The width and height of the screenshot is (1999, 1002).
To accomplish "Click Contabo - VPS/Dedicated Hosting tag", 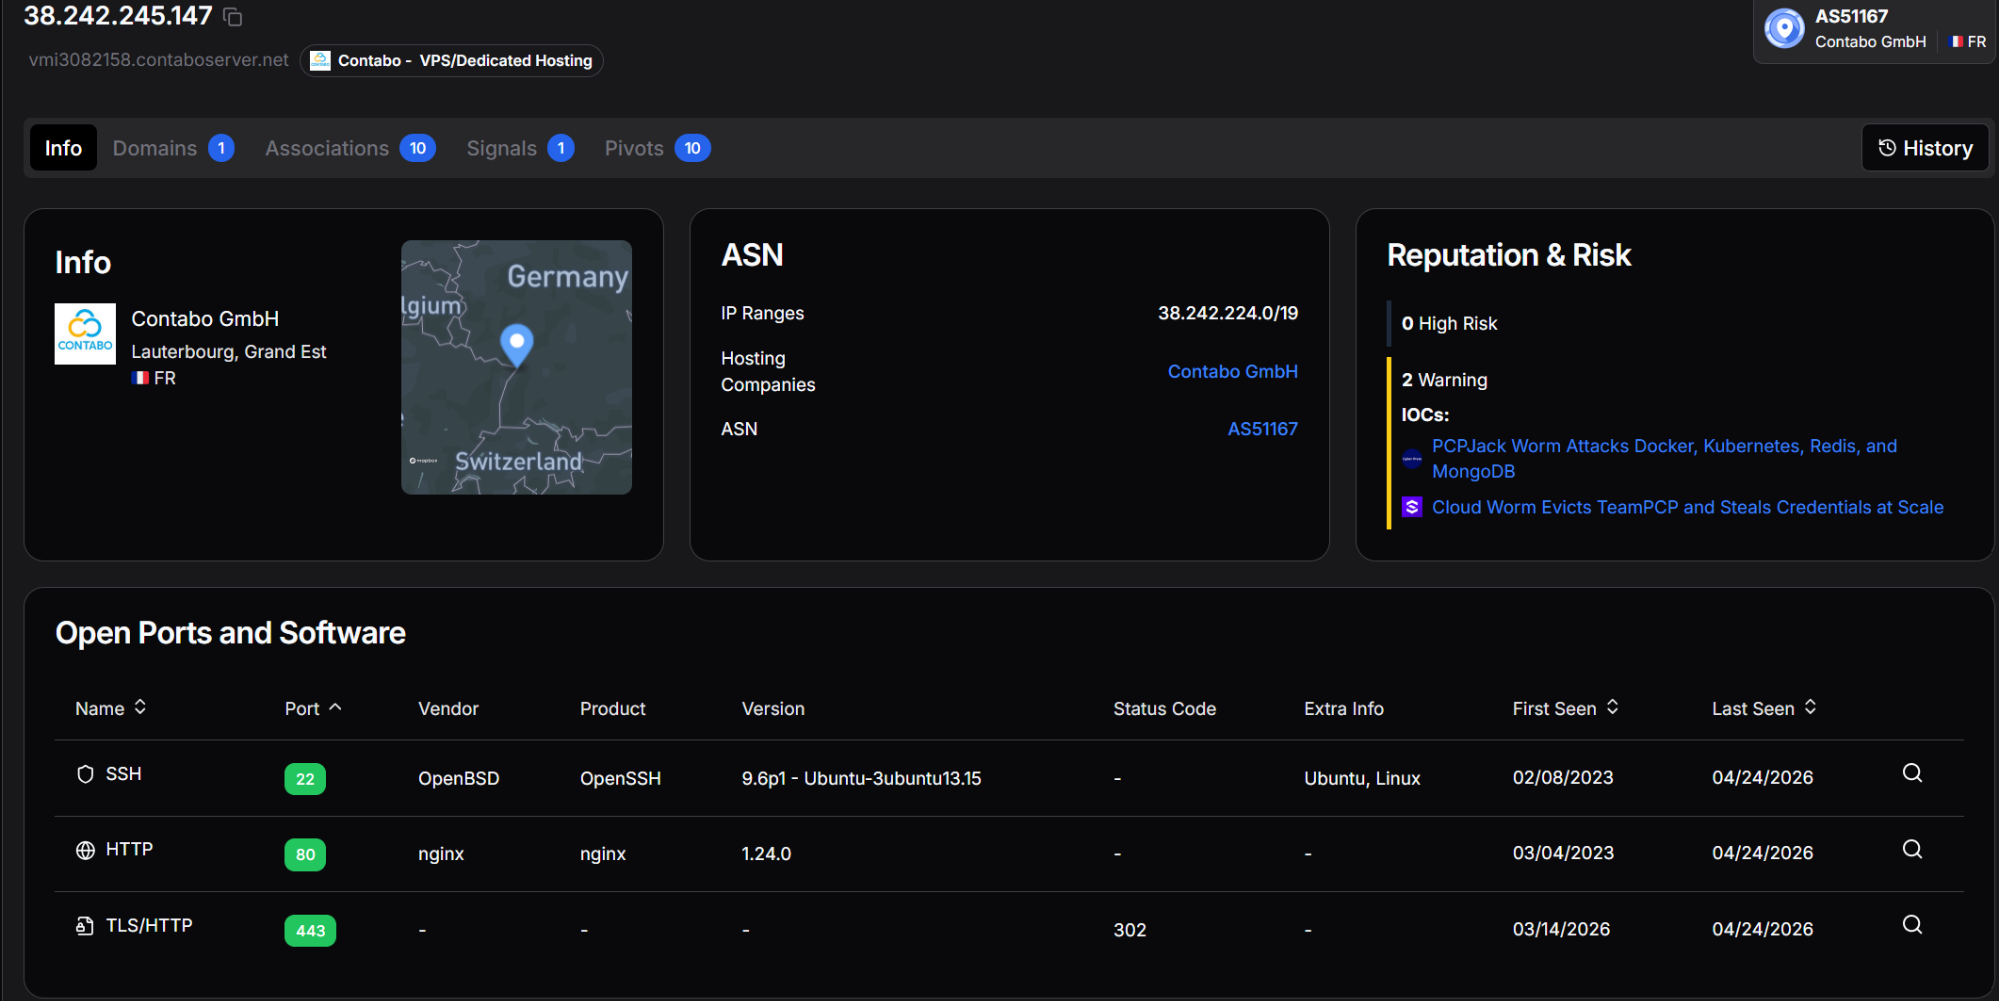I will click(x=451, y=60).
